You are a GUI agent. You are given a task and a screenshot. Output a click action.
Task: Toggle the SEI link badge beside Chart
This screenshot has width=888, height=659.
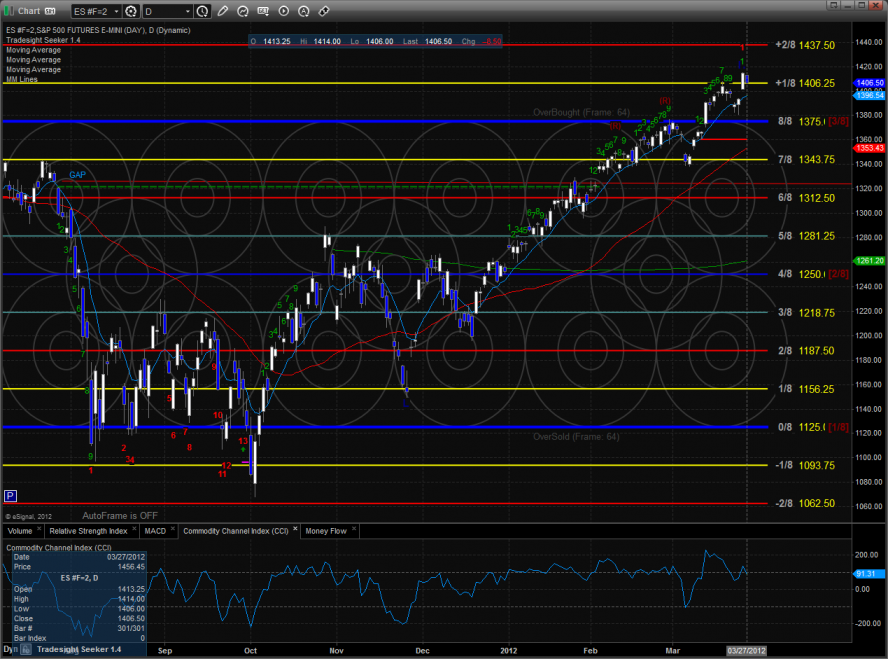pos(49,11)
